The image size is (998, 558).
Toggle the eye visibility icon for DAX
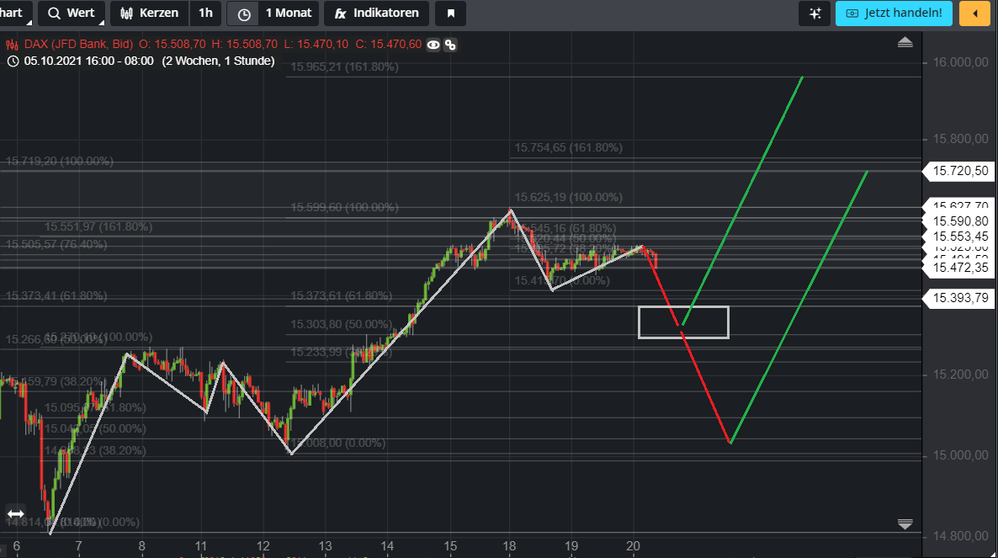(434, 45)
